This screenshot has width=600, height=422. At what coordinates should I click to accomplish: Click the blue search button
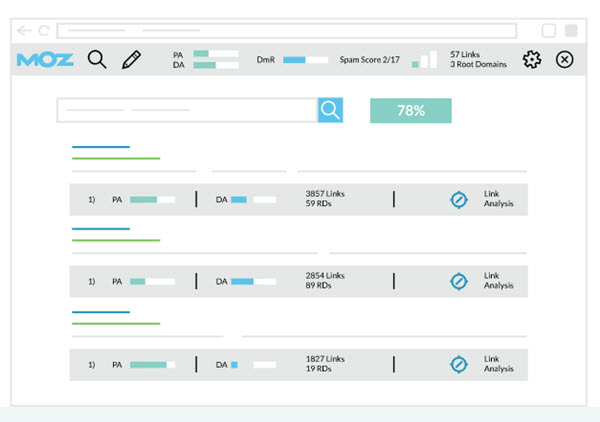330,110
